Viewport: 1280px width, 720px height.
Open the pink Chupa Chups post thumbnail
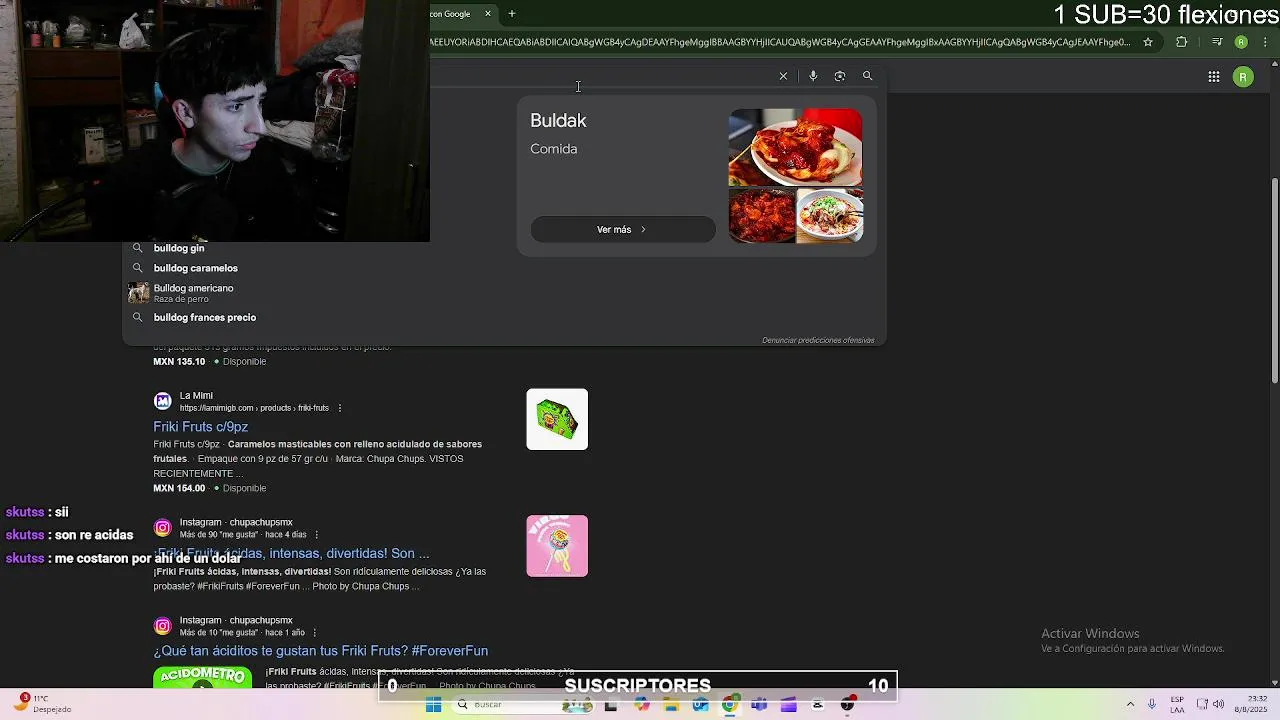click(557, 546)
